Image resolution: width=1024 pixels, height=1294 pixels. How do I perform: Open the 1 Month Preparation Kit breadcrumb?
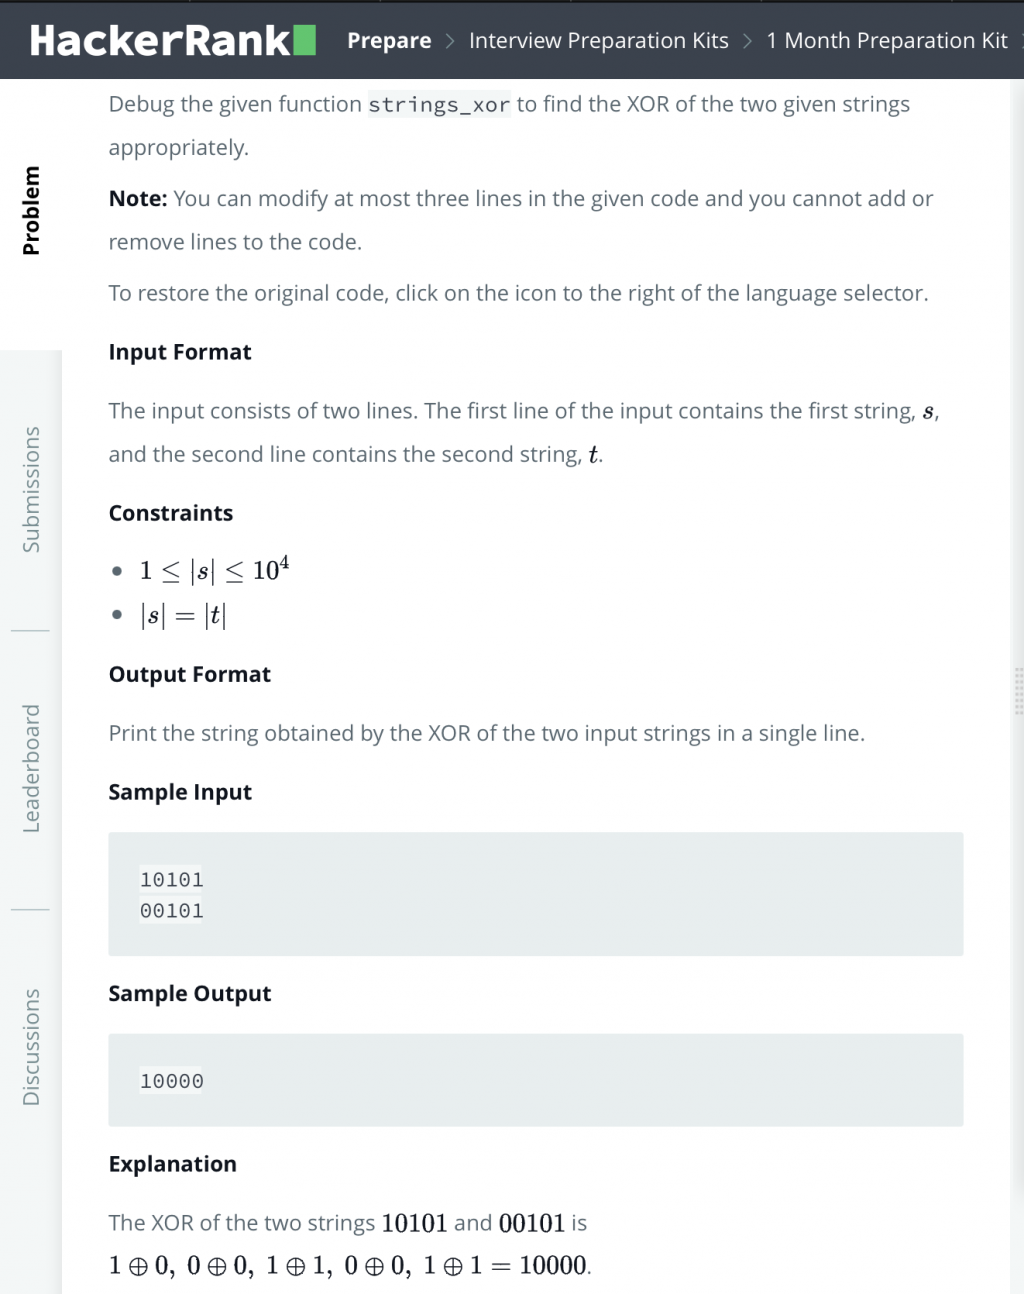pyautogui.click(x=887, y=41)
